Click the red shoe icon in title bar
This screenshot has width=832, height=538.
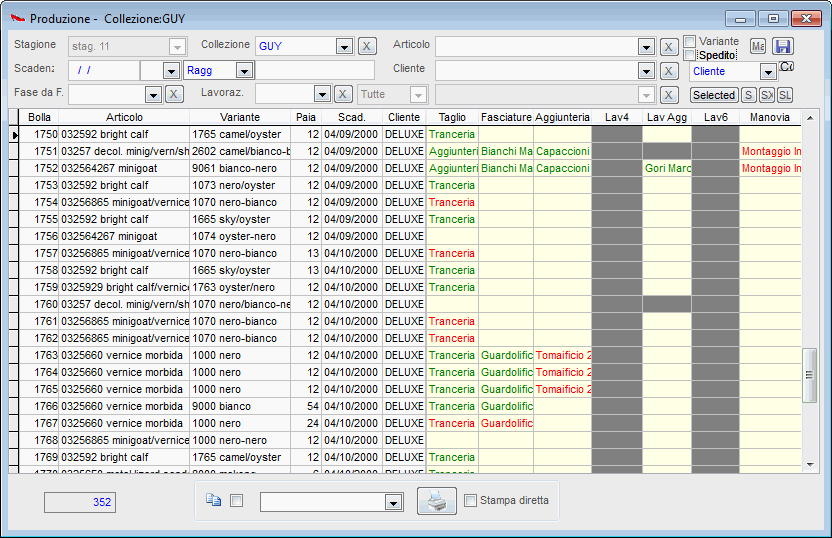pos(18,19)
